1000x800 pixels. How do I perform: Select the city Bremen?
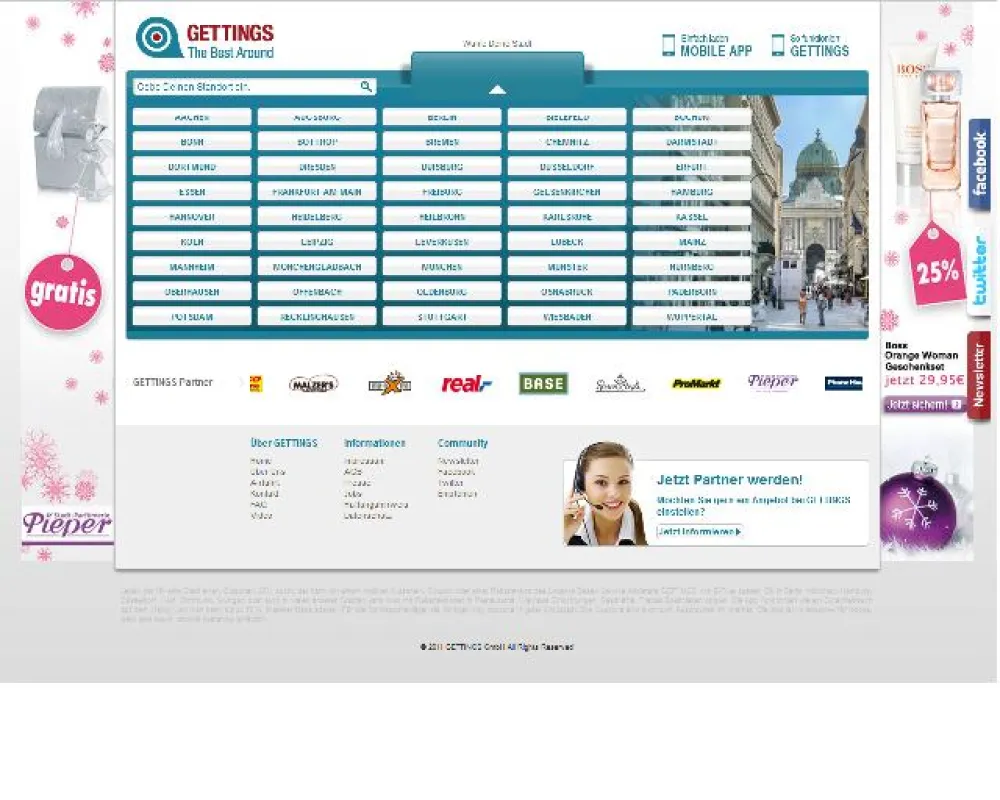(442, 142)
